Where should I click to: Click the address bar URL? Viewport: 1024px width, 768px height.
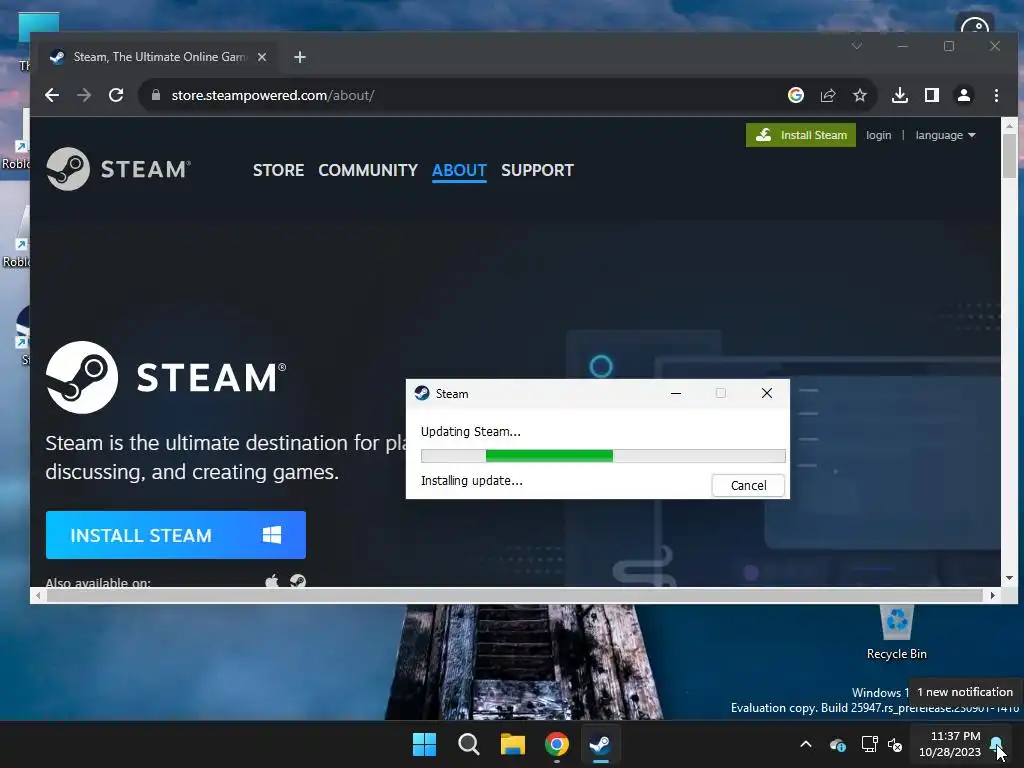click(x=273, y=95)
